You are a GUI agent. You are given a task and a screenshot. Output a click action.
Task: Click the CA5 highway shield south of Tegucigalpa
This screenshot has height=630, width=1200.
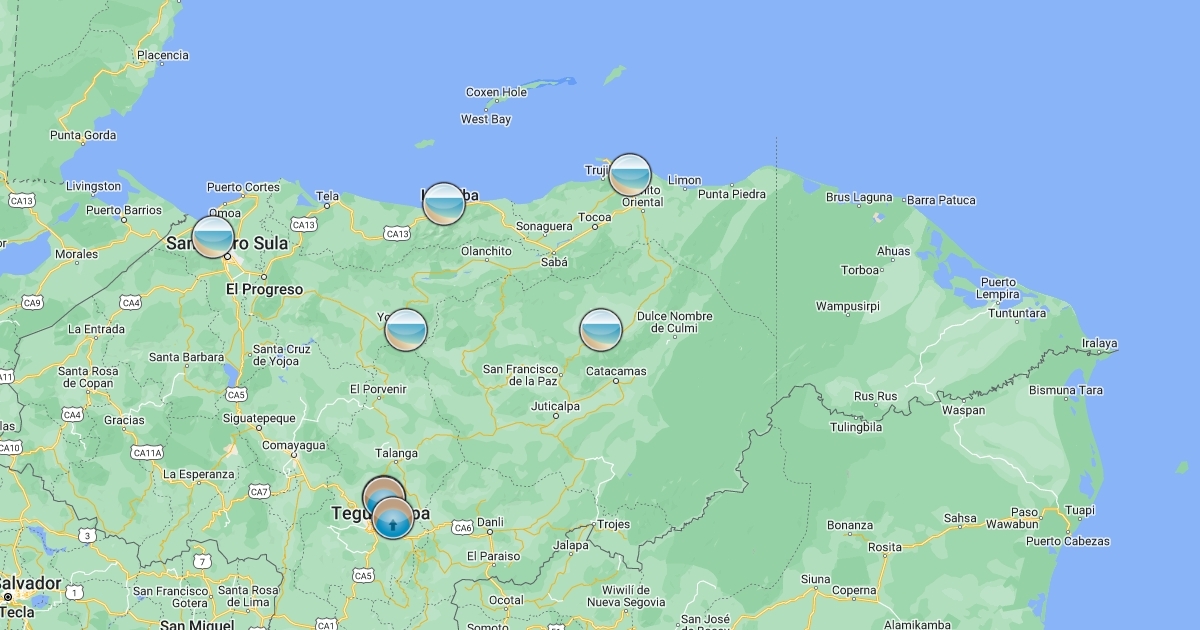pos(363,575)
